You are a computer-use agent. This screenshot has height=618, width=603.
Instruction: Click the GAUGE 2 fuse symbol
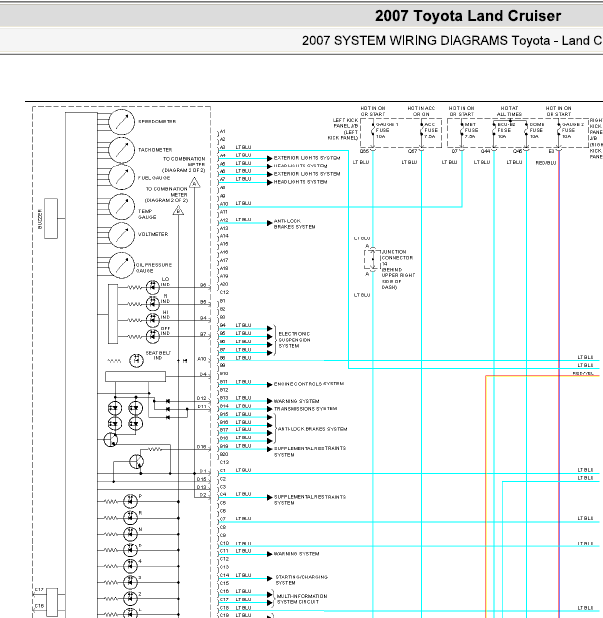[558, 130]
